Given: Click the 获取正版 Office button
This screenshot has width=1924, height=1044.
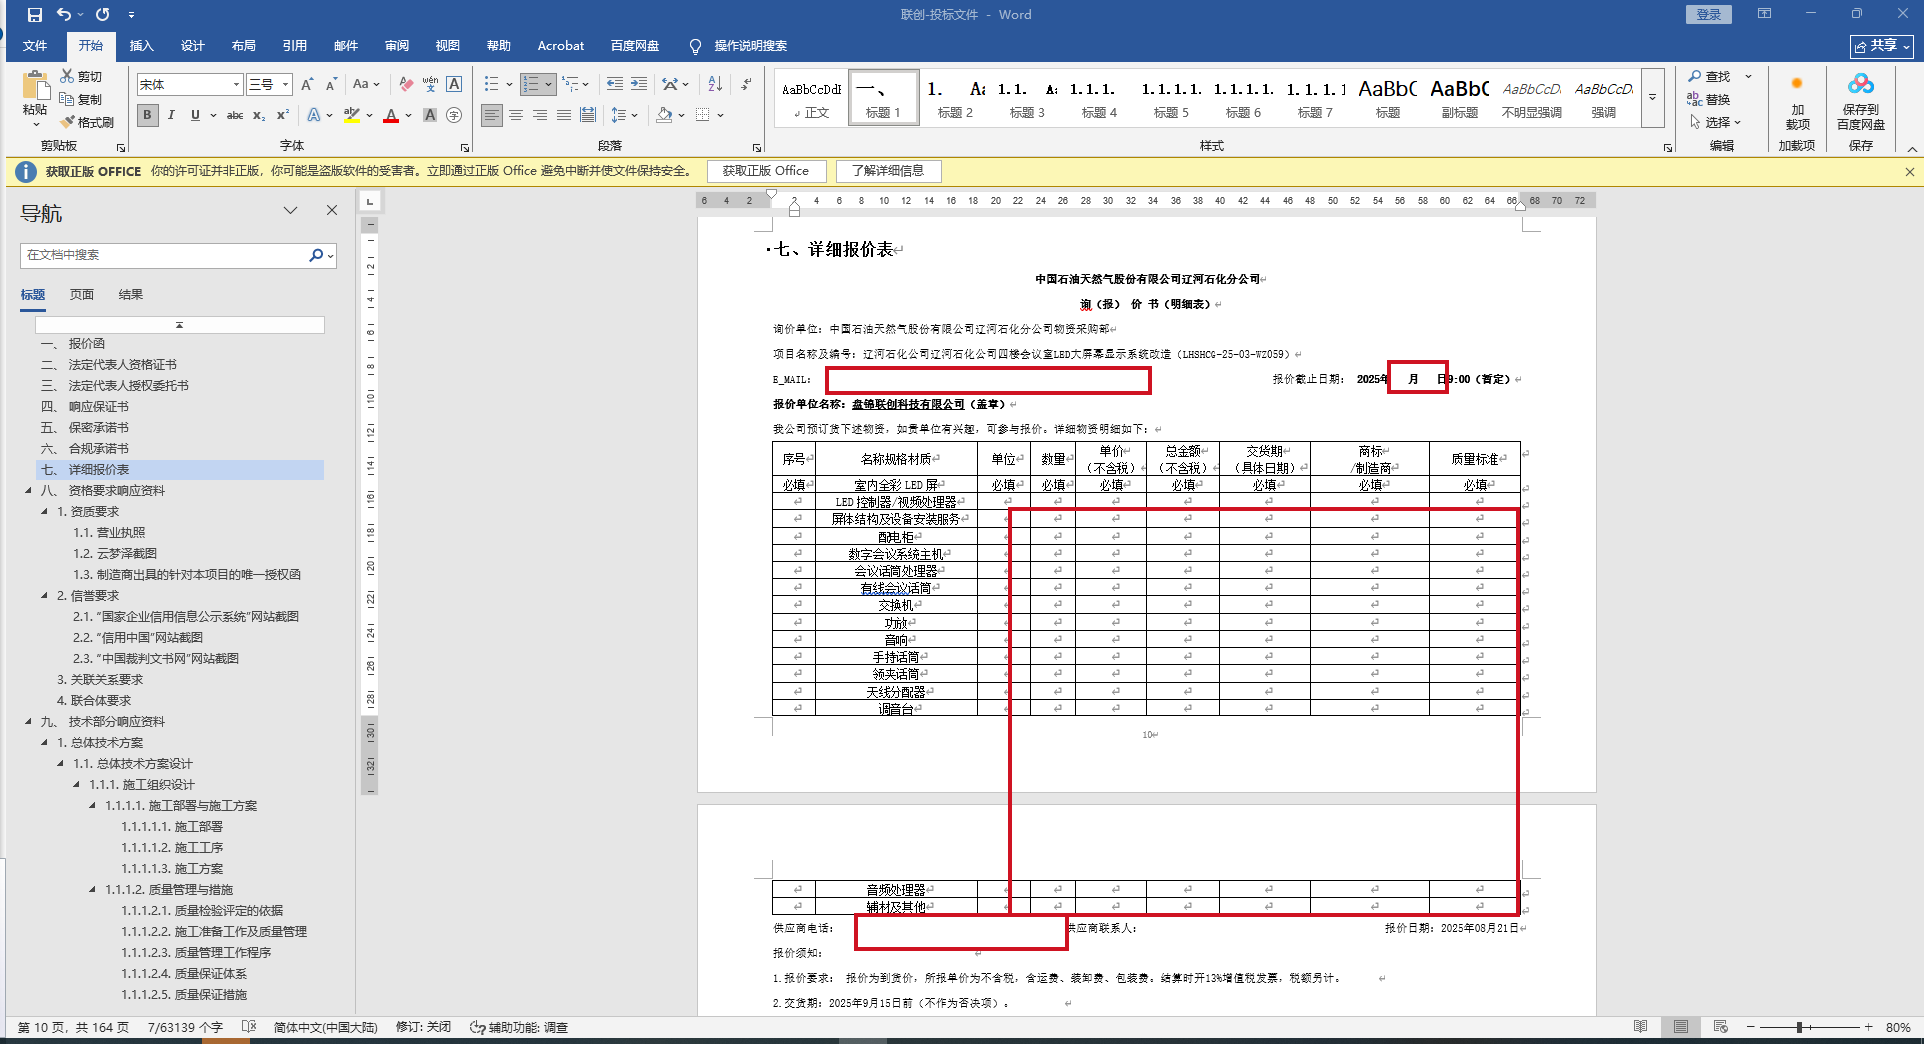Looking at the screenshot, I should pos(766,171).
